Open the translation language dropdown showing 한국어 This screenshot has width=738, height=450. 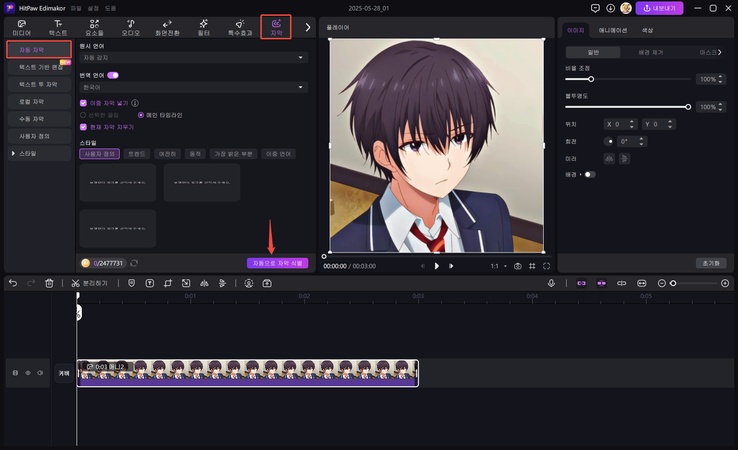tap(193, 87)
